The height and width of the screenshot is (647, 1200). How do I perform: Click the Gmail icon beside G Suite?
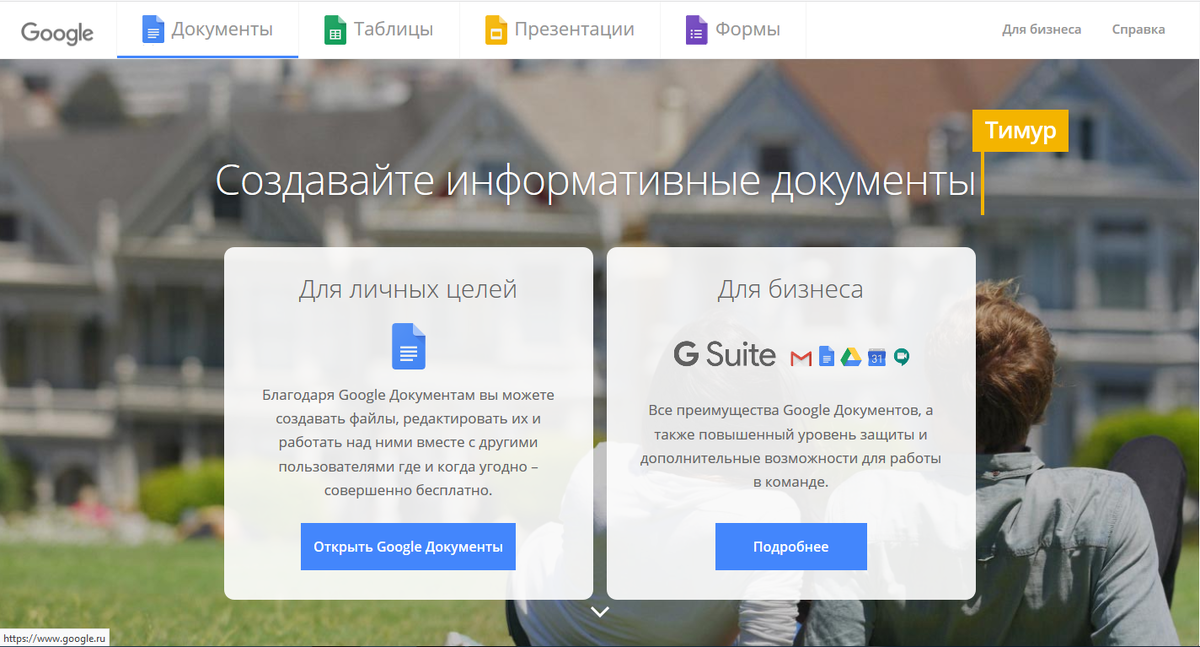pyautogui.click(x=800, y=358)
